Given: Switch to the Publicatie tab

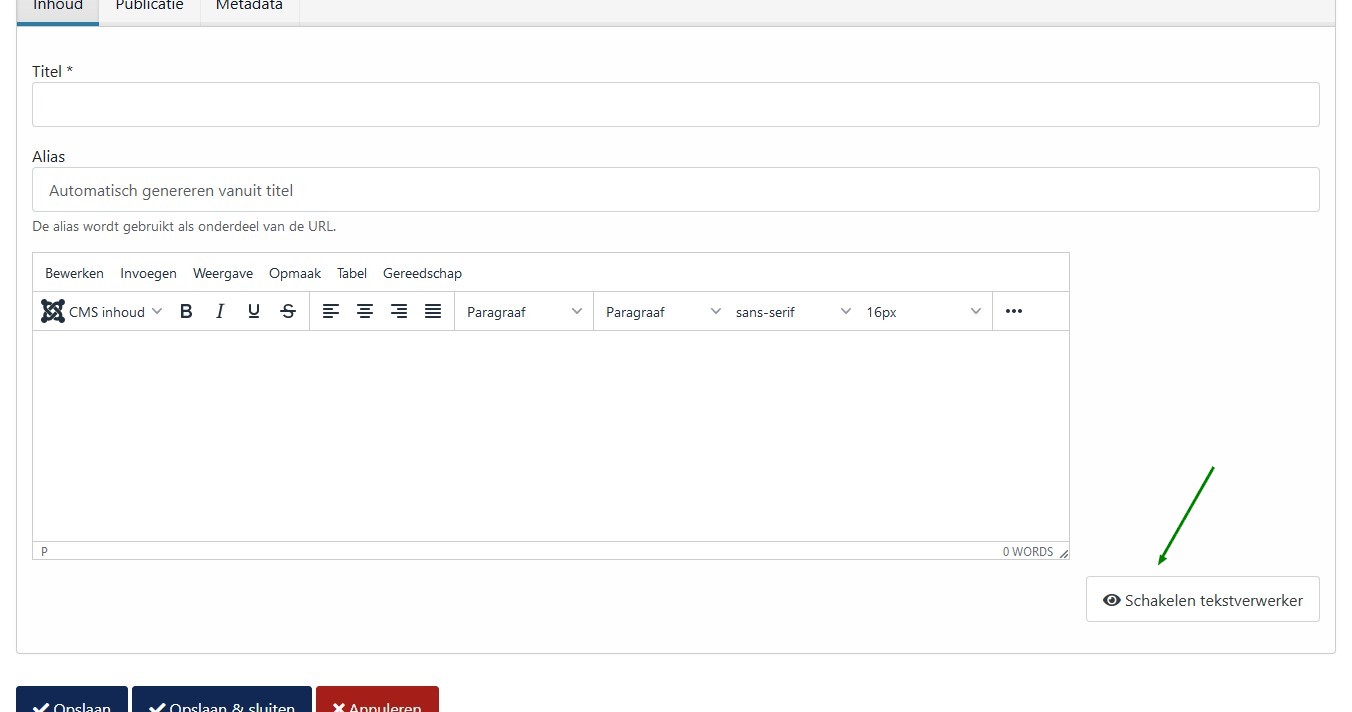Looking at the screenshot, I should 150,10.
